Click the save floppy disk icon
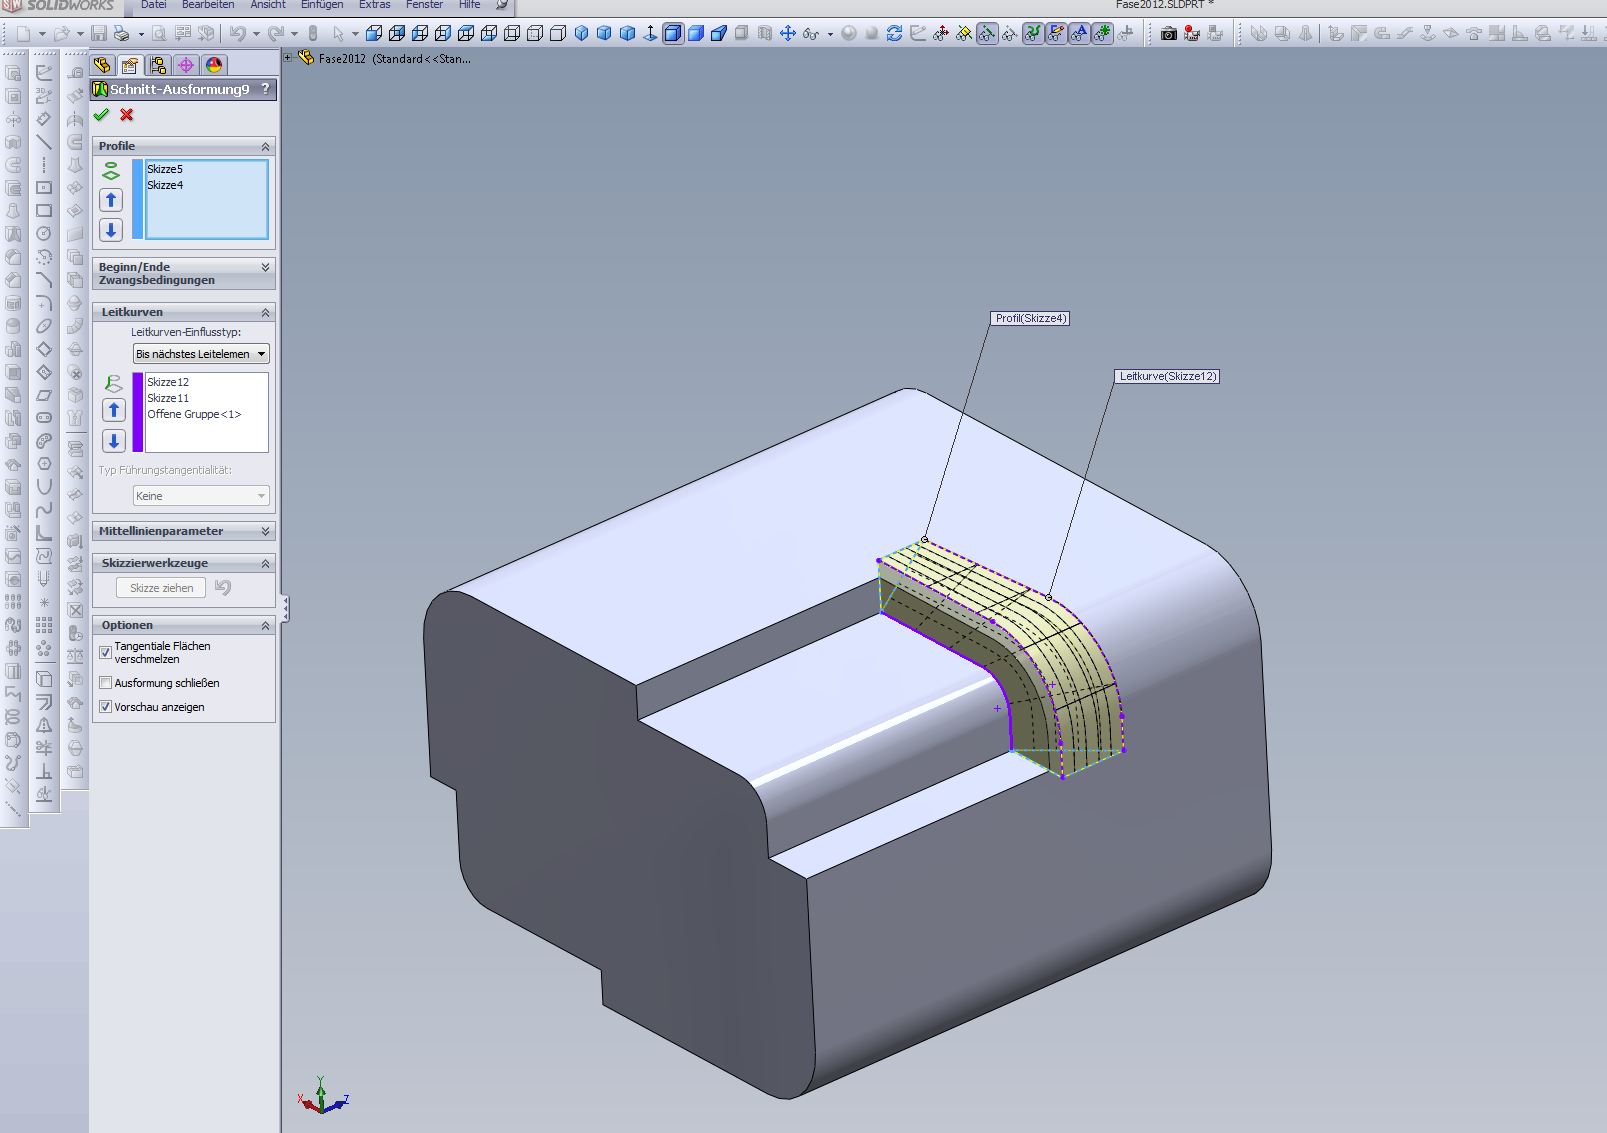The width and height of the screenshot is (1607, 1133). [x=99, y=34]
